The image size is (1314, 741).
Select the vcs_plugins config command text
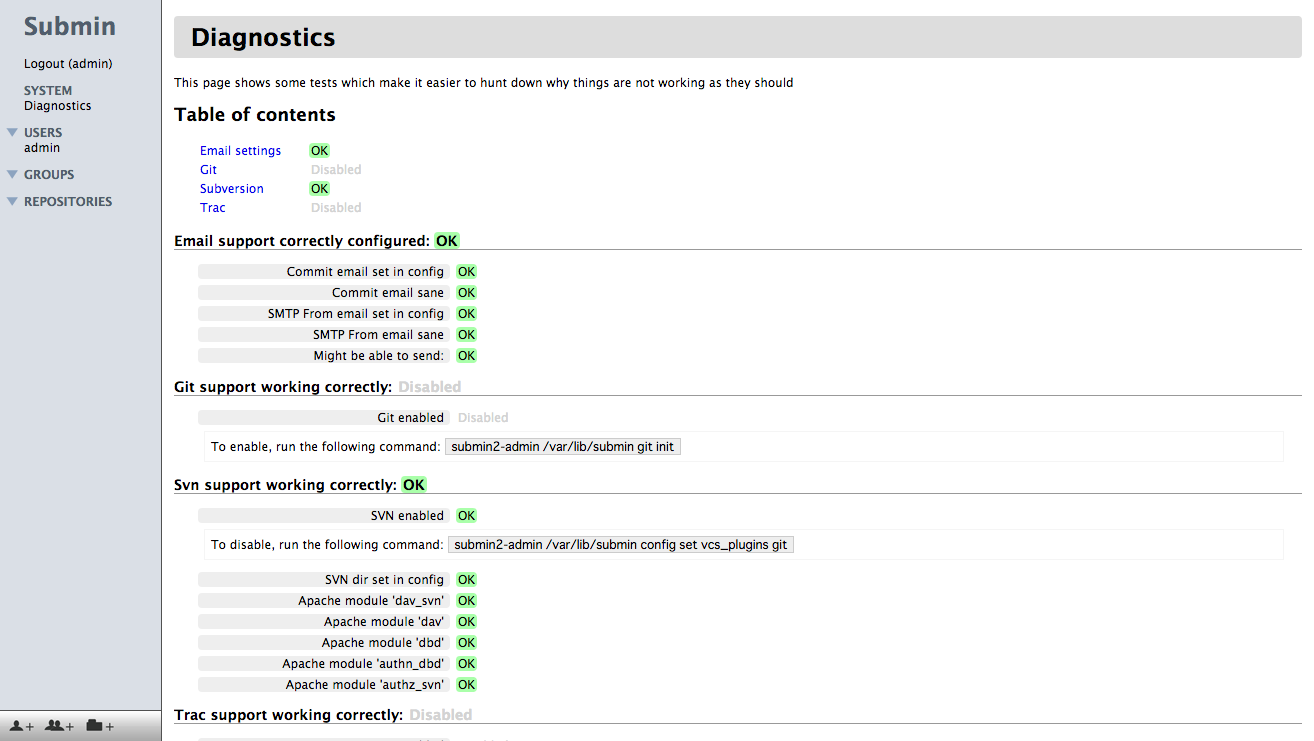620,544
